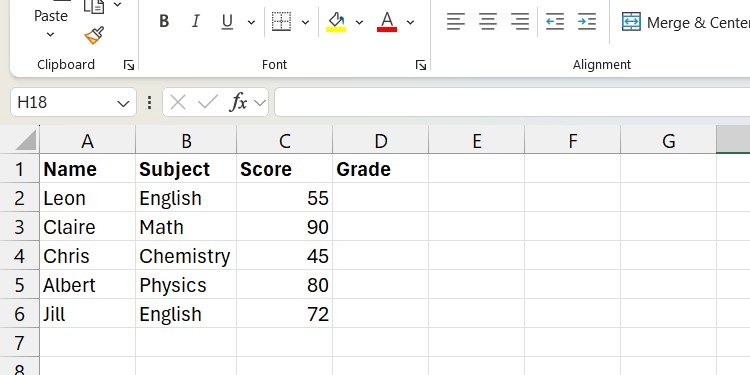The width and height of the screenshot is (750, 375).
Task: Click the Merge & Center button
Action: pos(685,22)
